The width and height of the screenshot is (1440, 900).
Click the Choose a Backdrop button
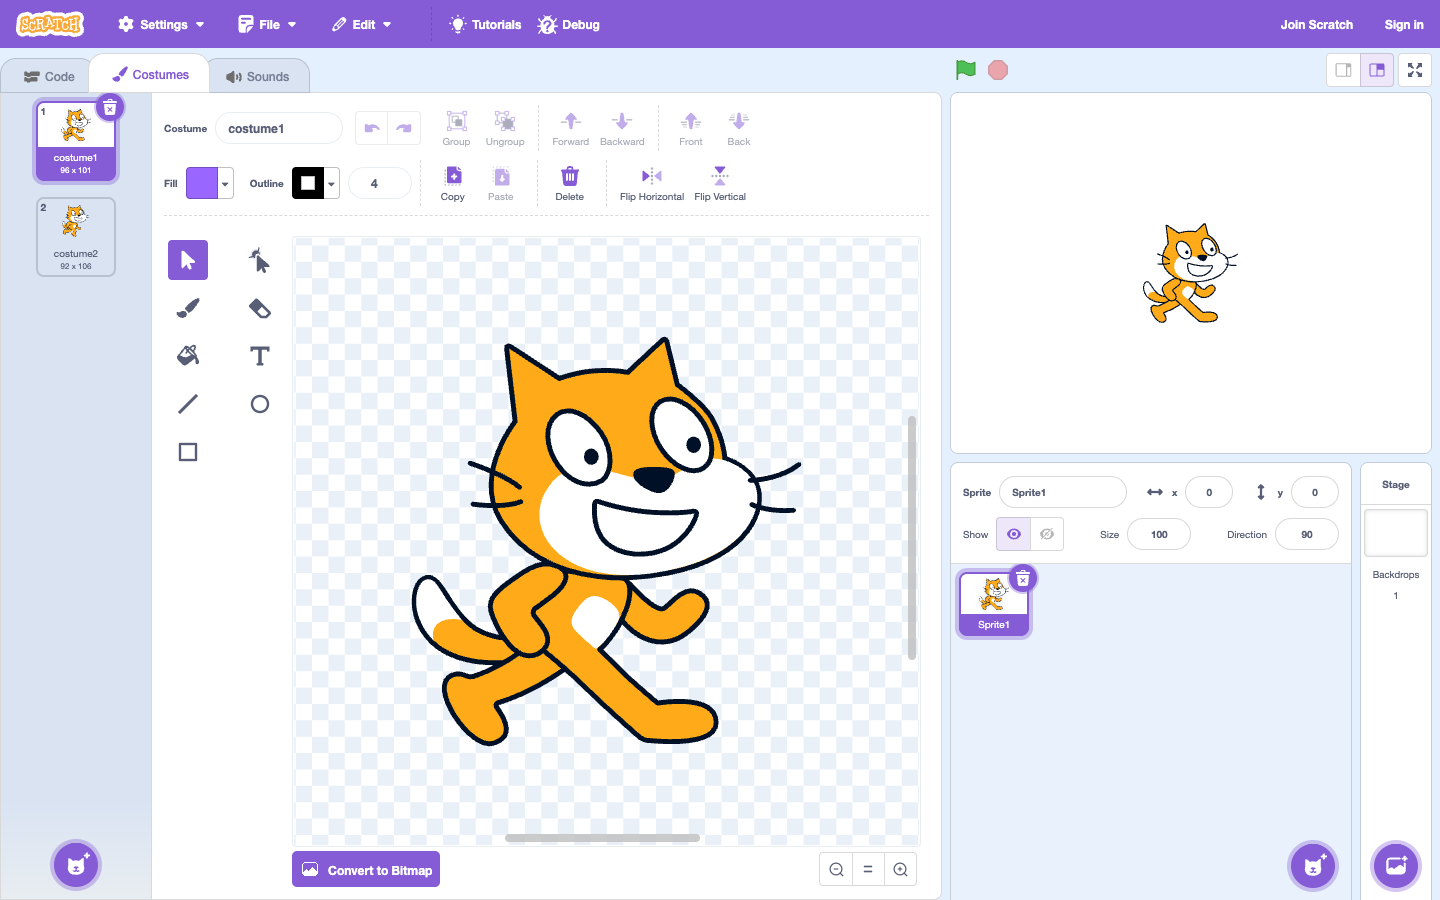tap(1396, 865)
